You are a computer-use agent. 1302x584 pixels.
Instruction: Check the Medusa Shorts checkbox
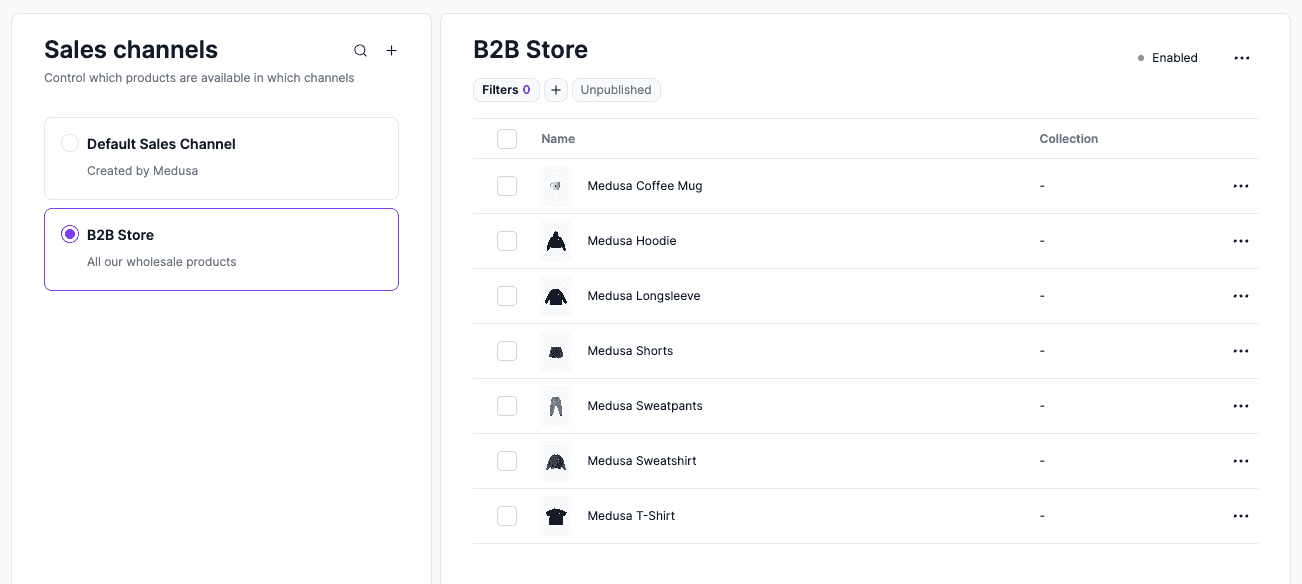coord(507,351)
